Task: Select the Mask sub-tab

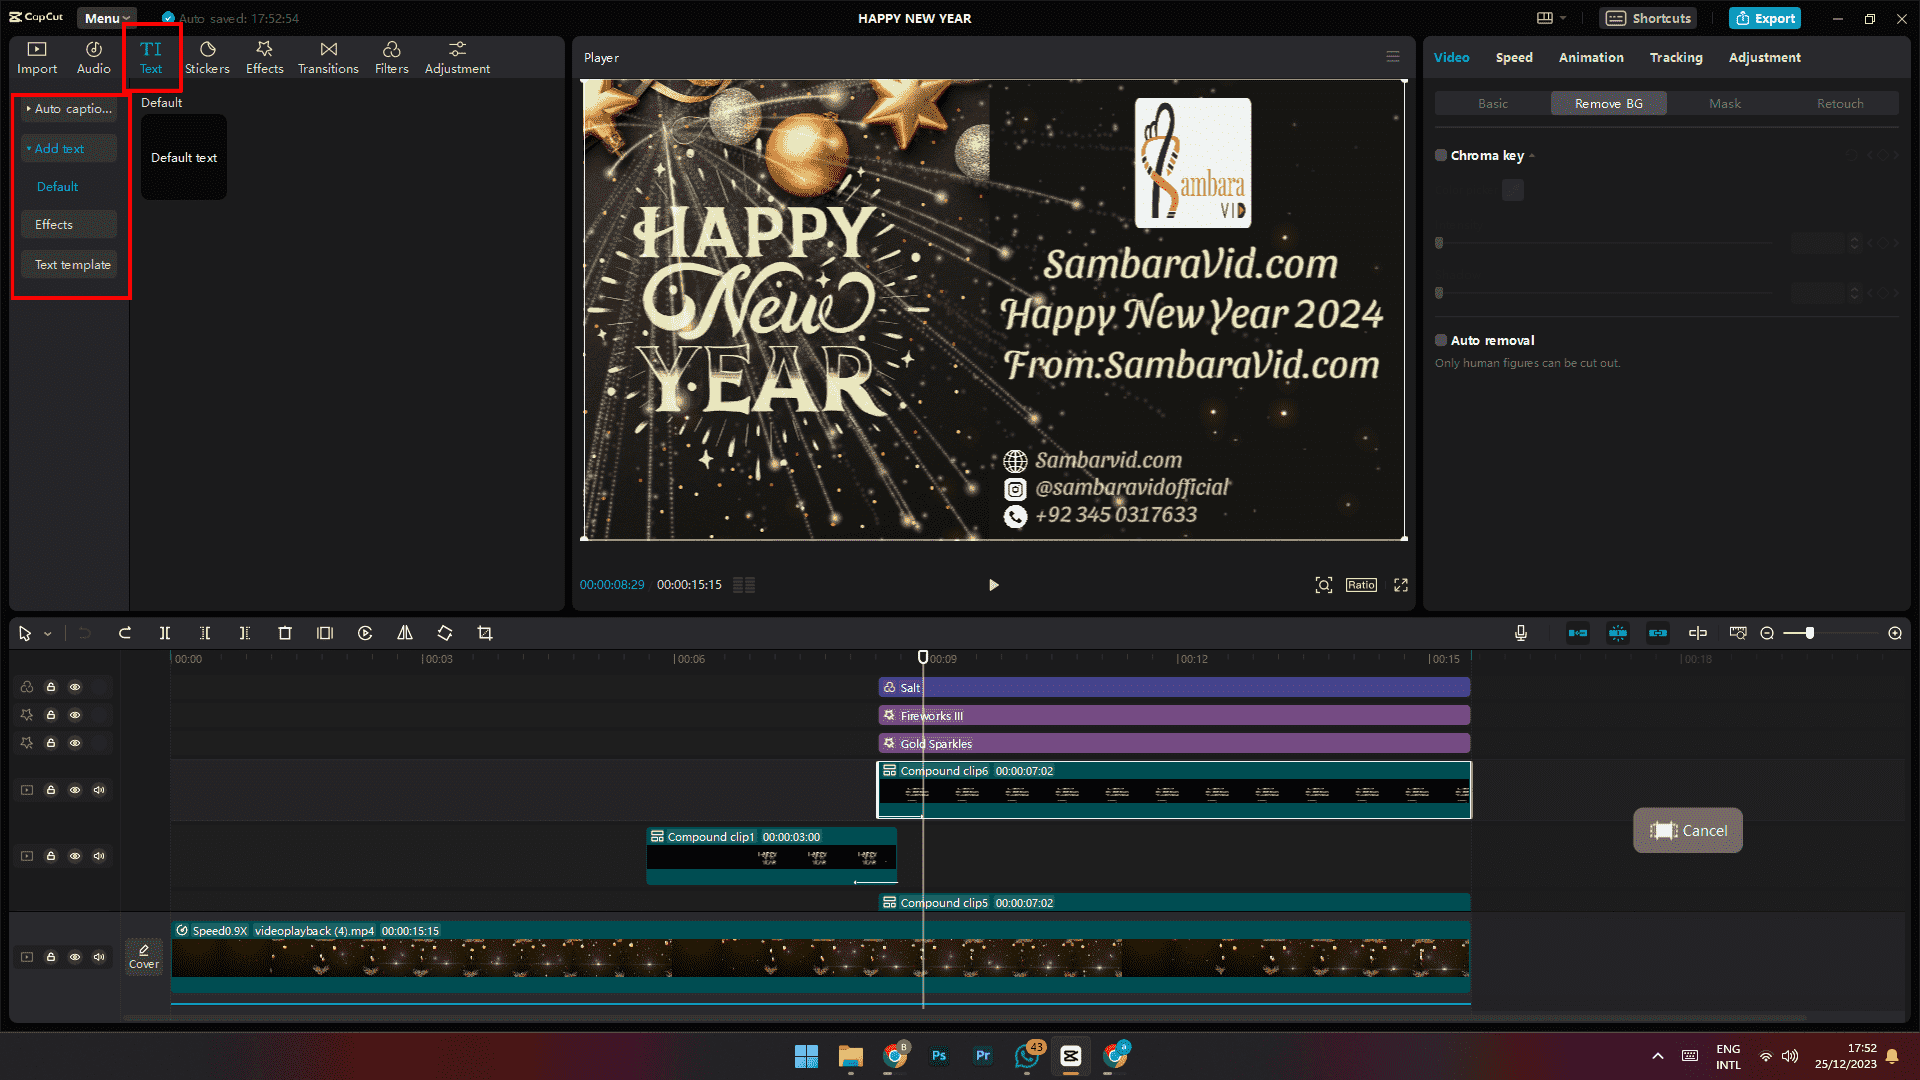Action: (1724, 103)
